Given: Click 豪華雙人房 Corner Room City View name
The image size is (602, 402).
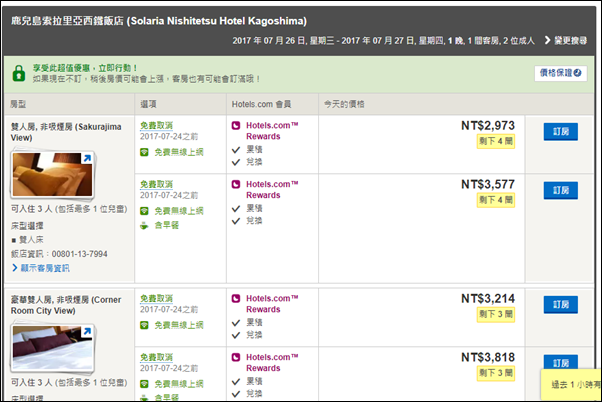Looking at the screenshot, I should point(66,305).
